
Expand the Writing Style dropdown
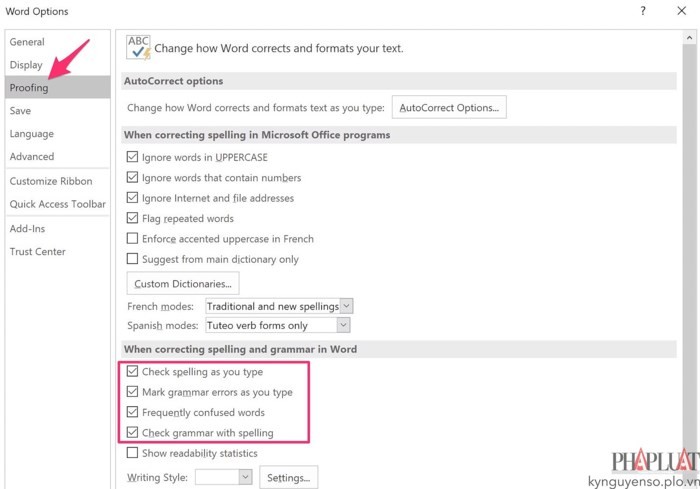[245, 477]
